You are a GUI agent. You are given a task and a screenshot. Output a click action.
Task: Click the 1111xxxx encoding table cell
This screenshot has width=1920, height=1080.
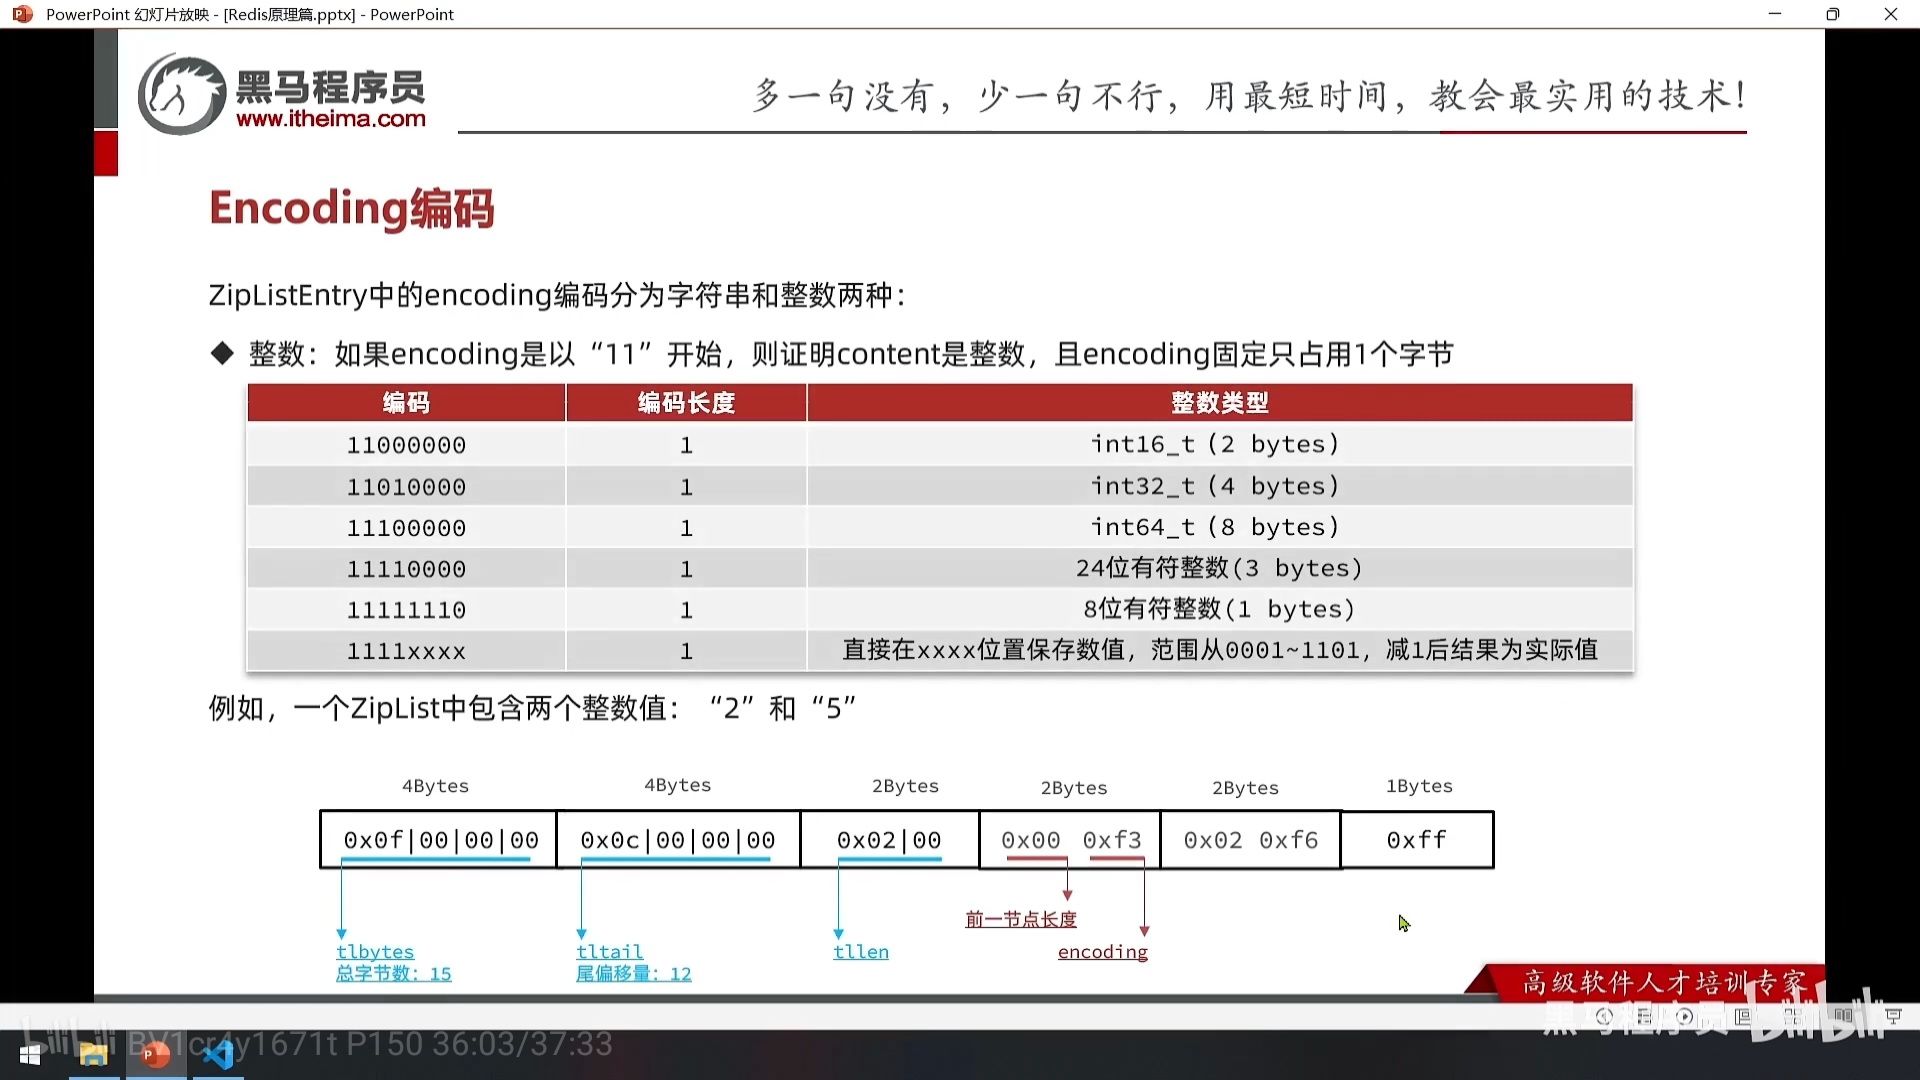pyautogui.click(x=406, y=651)
